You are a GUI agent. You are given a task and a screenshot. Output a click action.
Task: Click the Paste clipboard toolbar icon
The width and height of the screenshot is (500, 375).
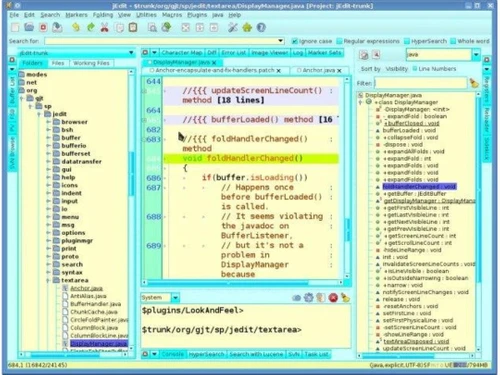tap(133, 27)
